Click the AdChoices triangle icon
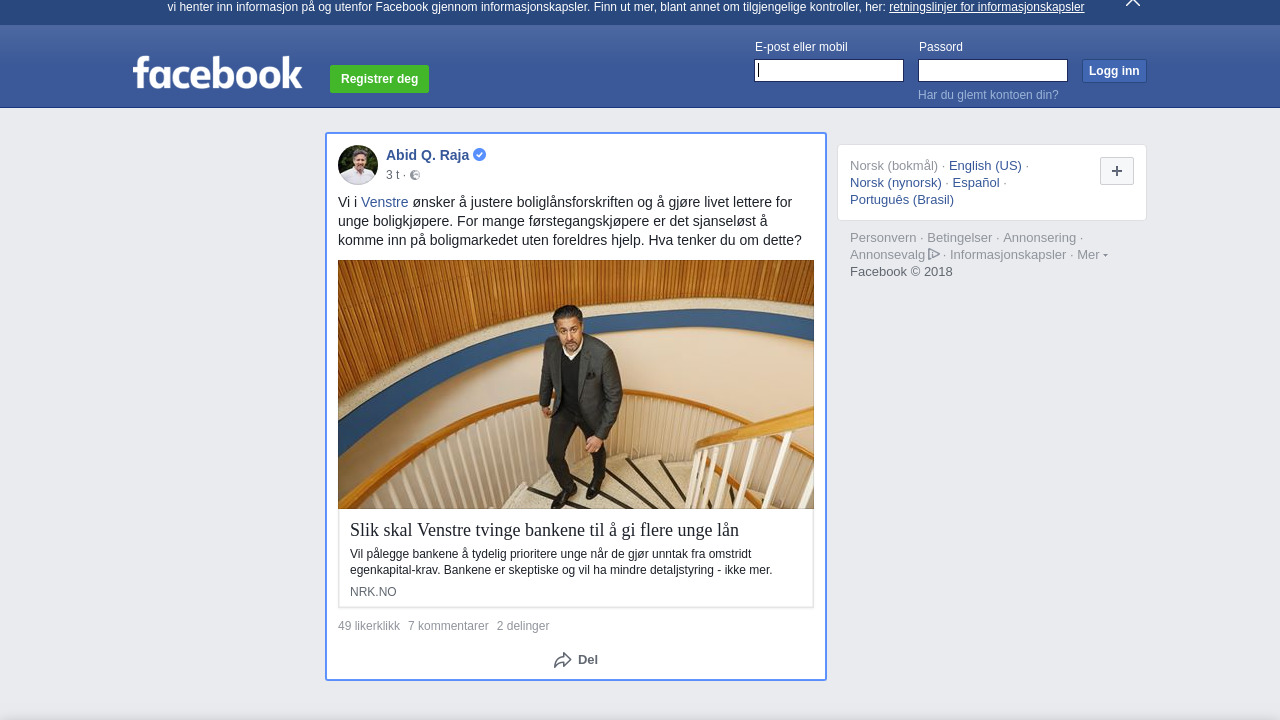This screenshot has height=720, width=1280. tap(934, 254)
